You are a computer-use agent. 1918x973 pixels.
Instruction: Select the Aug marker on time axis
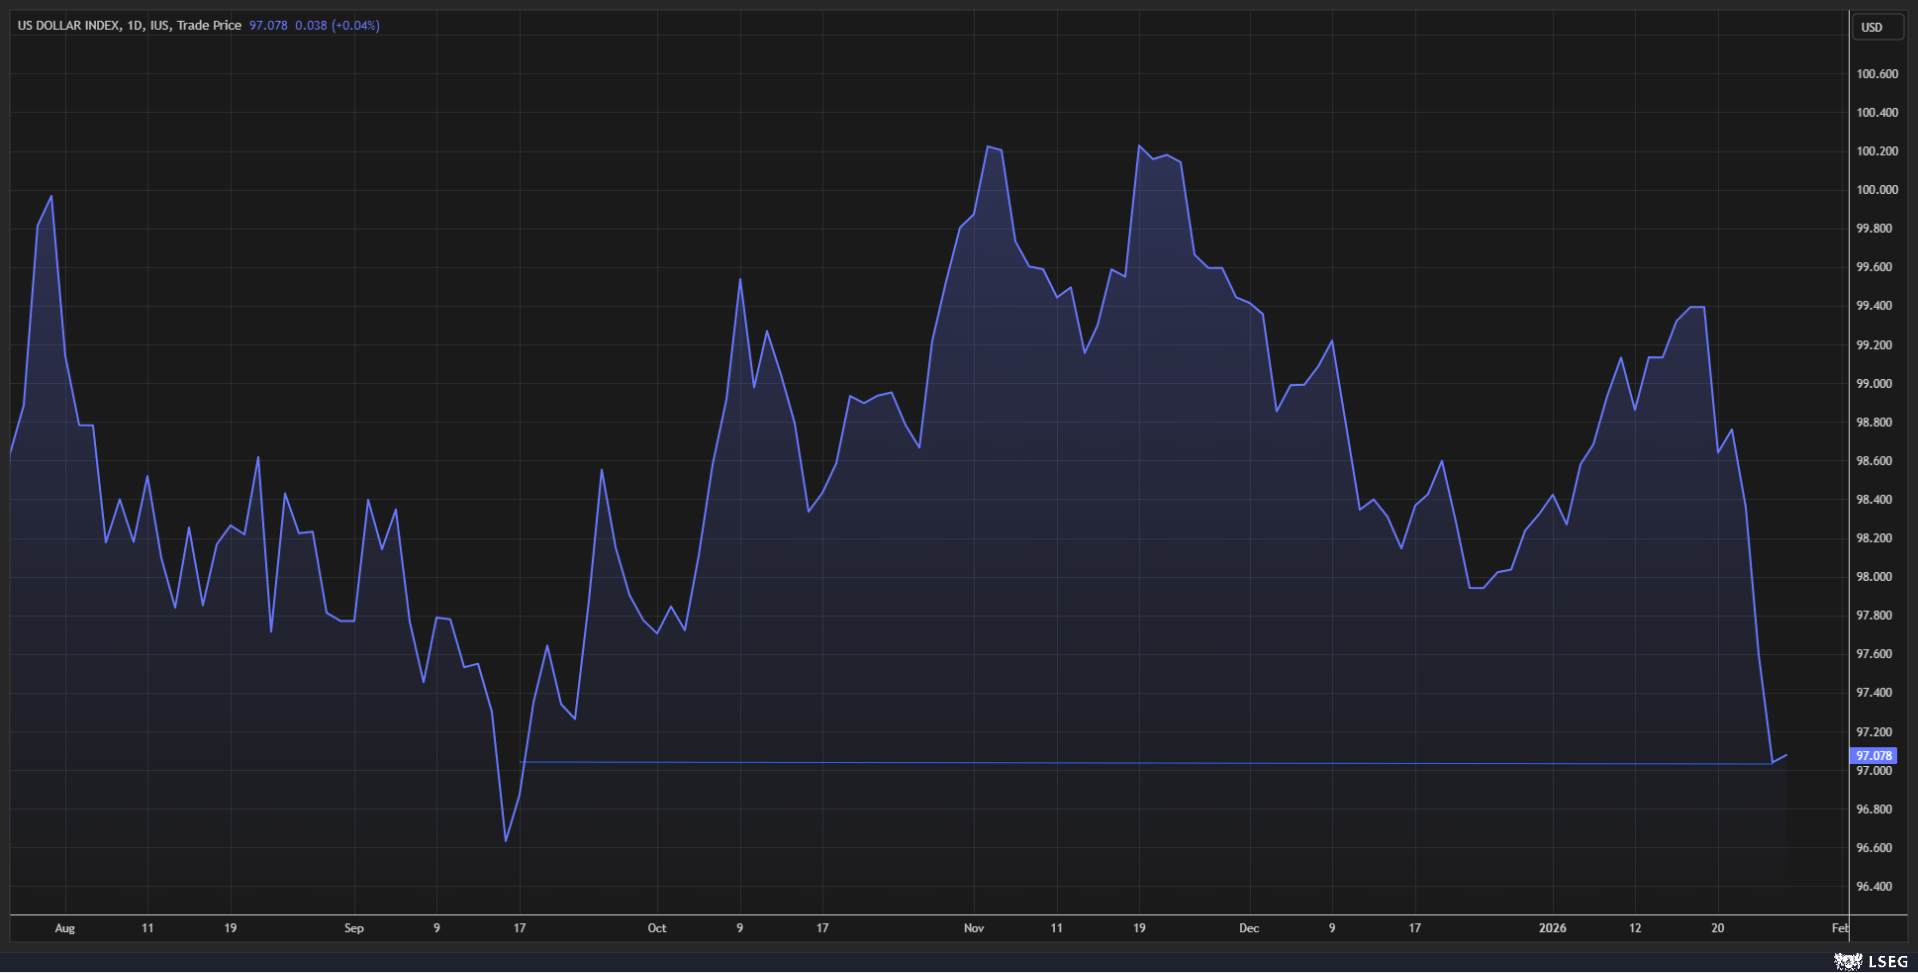[65, 928]
